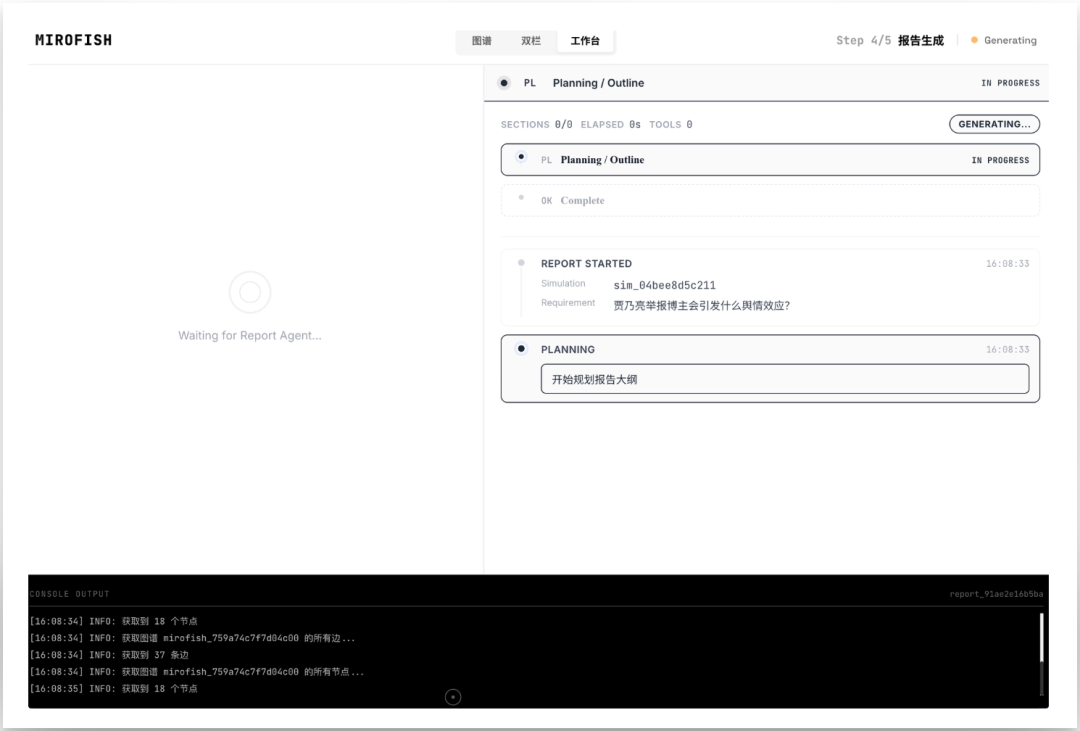Image resolution: width=1080 pixels, height=731 pixels.
Task: Select the 工作台 view tab
Action: [585, 41]
